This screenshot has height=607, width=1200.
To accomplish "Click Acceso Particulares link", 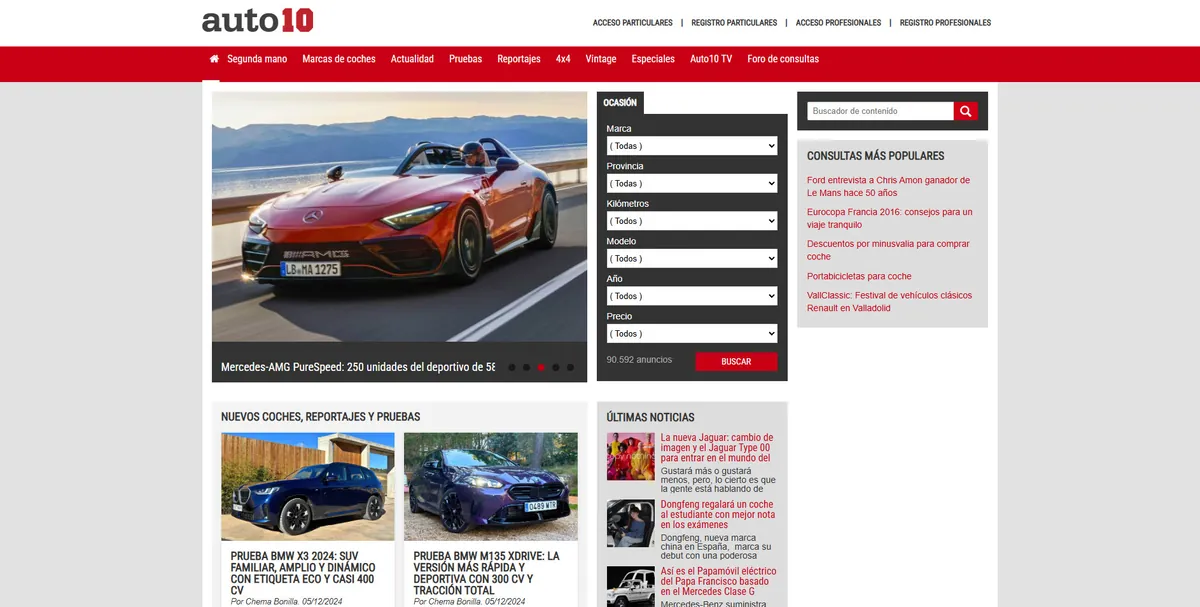I will tap(633, 23).
